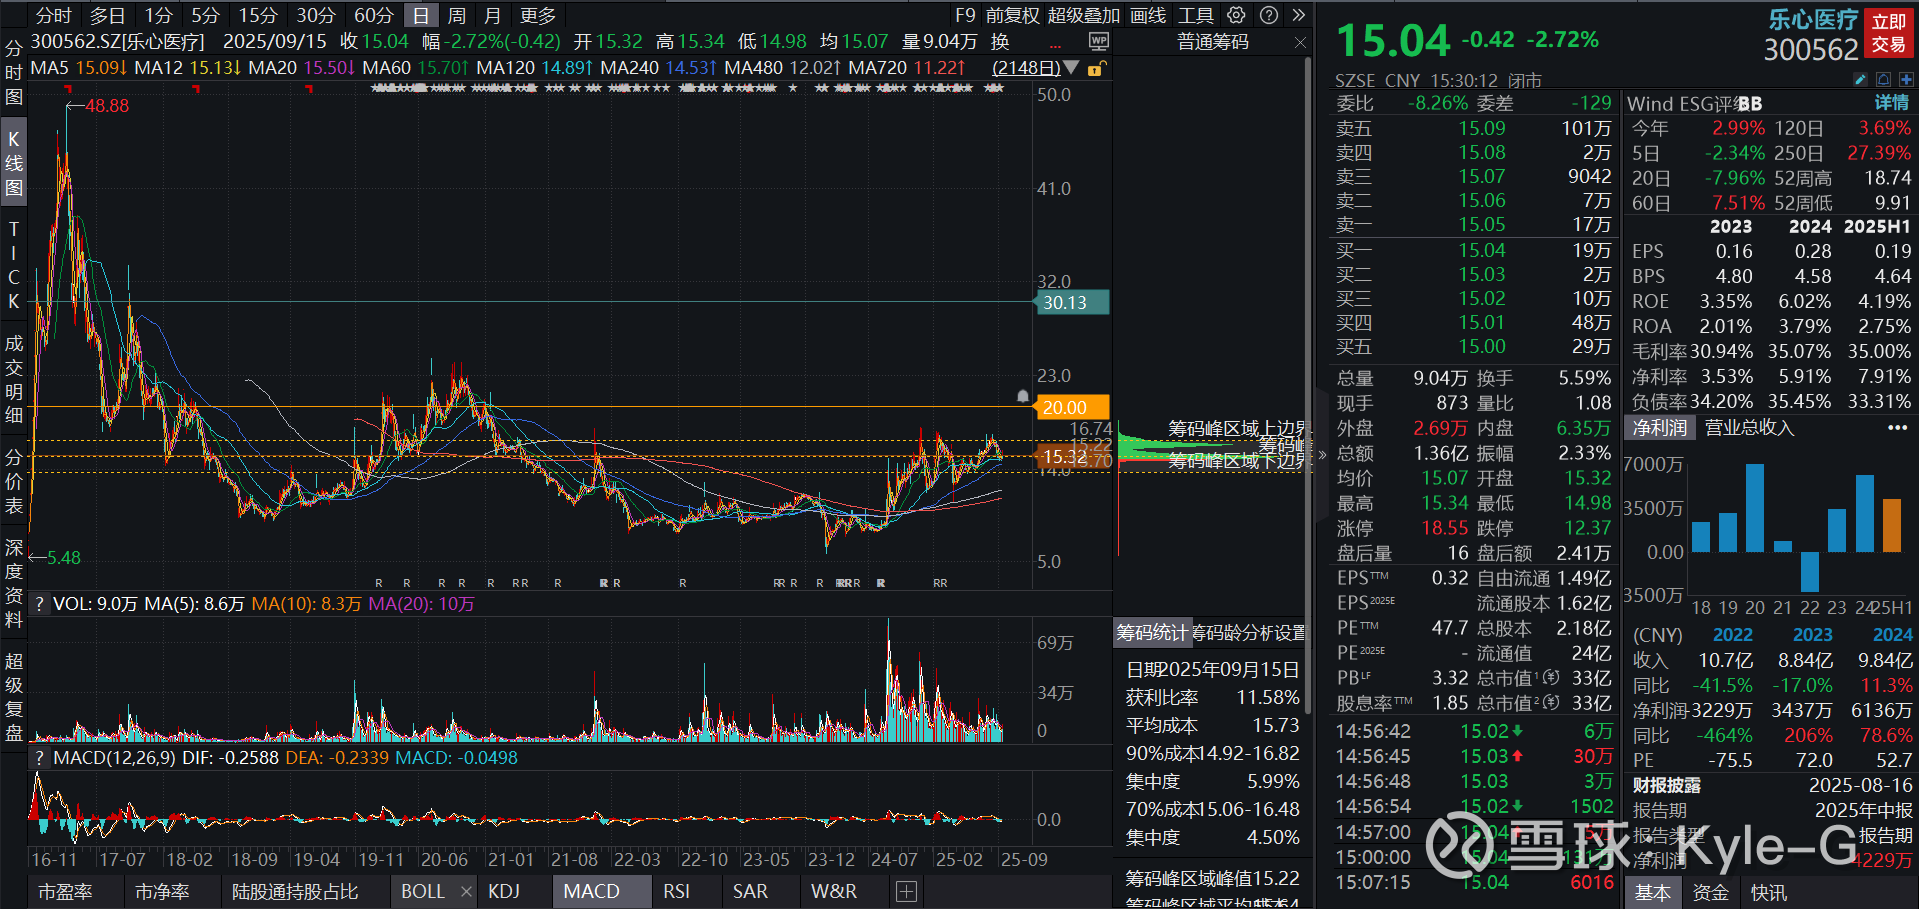Set a price alert with bell icon
1919x909 pixels.
pos(1883,79)
